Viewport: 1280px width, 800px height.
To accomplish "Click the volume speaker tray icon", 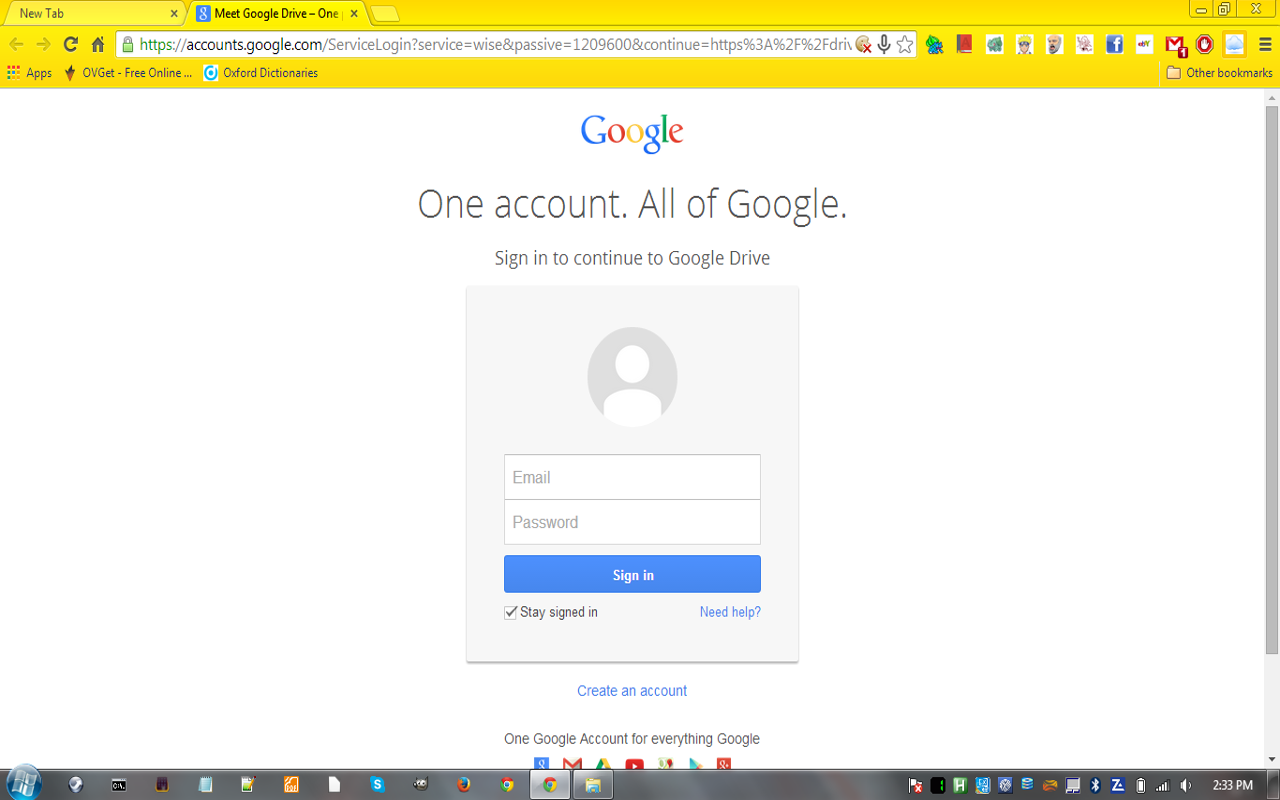I will [x=1186, y=785].
